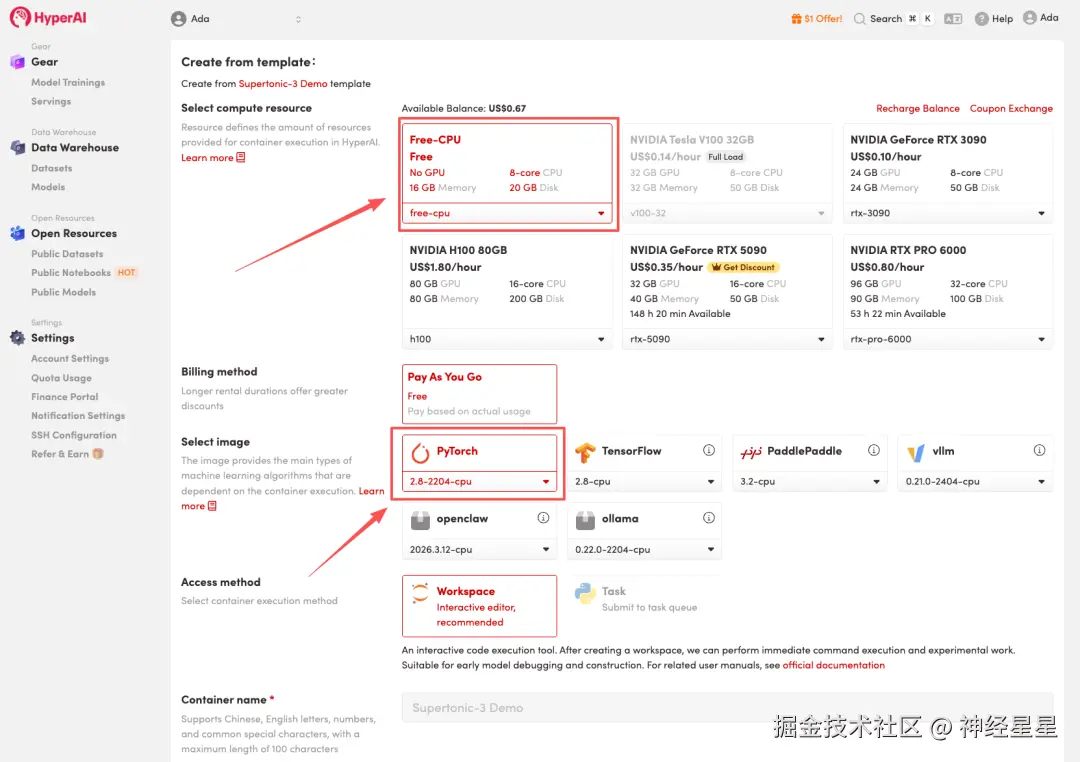1080x762 pixels.
Task: Expand the rtx-5090 dropdown
Action: (x=727, y=339)
